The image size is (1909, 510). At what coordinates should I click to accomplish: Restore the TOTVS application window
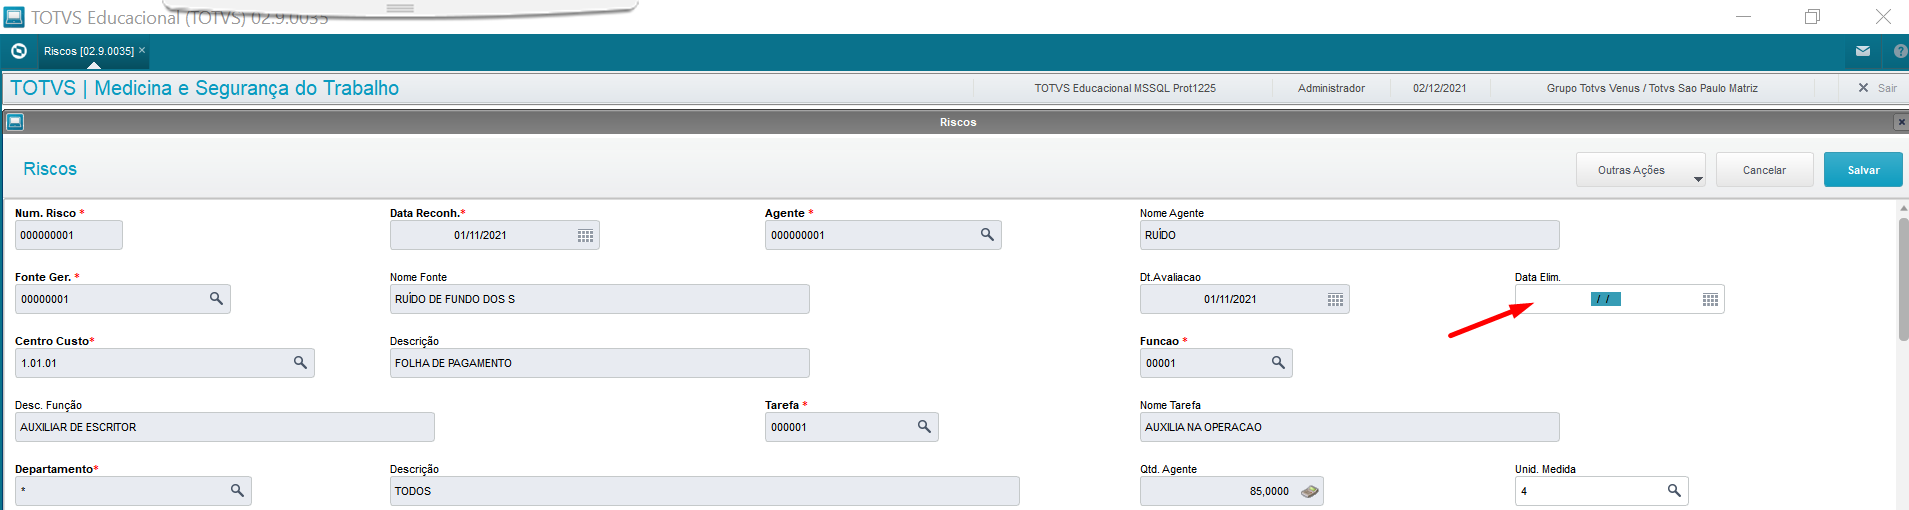pos(1812,16)
